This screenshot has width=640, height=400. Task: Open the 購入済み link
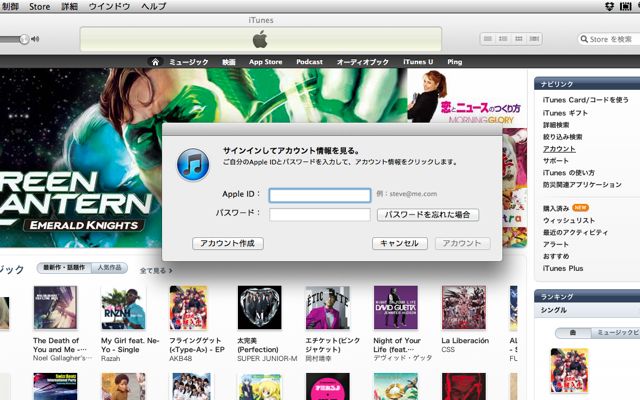pyautogui.click(x=556, y=209)
